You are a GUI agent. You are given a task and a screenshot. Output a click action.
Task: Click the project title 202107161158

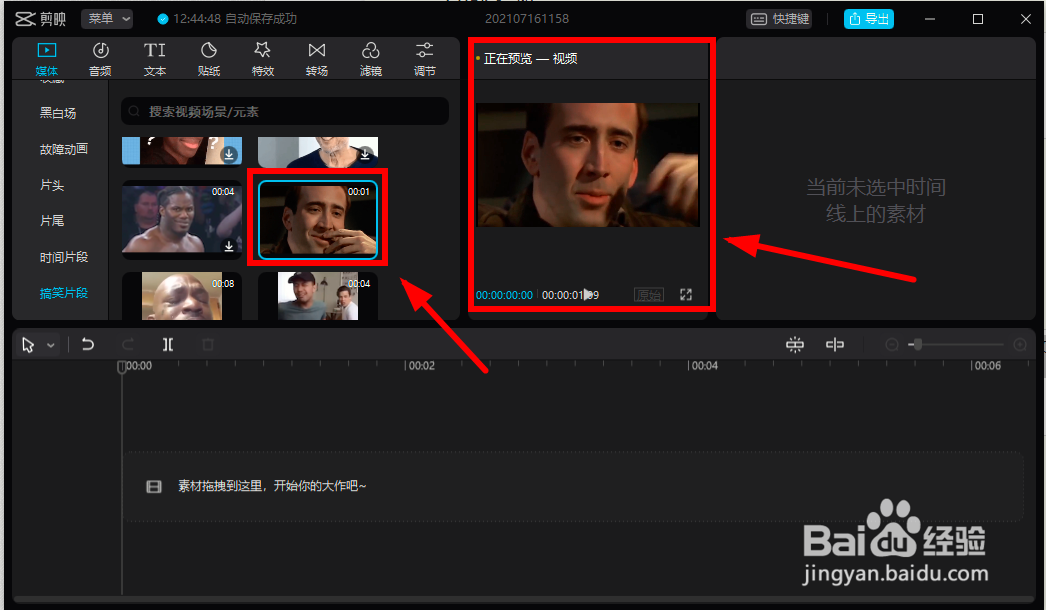pyautogui.click(x=527, y=19)
